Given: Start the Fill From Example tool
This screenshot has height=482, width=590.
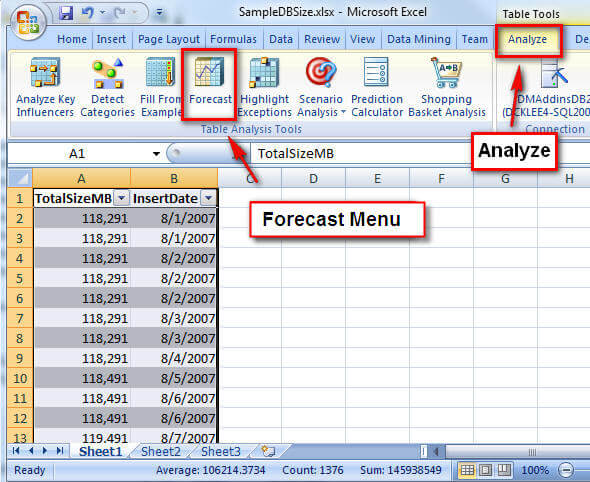Looking at the screenshot, I should click(161, 87).
